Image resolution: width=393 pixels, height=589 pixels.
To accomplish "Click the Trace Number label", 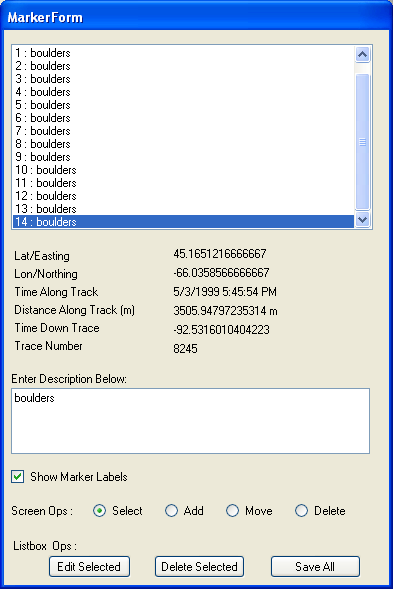I will click(48, 346).
